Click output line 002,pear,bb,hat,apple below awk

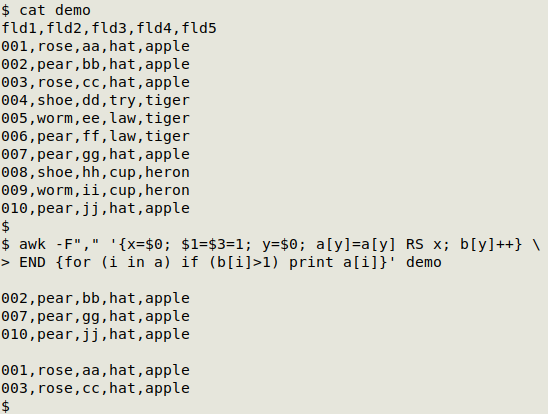click(x=95, y=298)
